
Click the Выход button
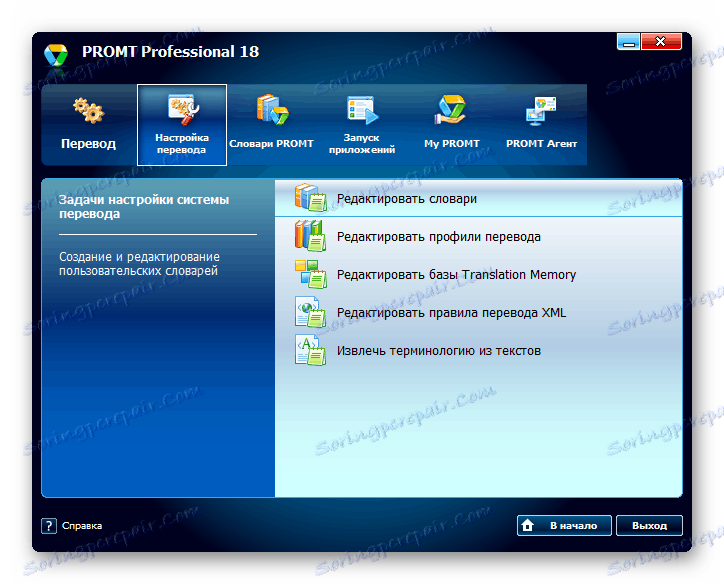[649, 525]
